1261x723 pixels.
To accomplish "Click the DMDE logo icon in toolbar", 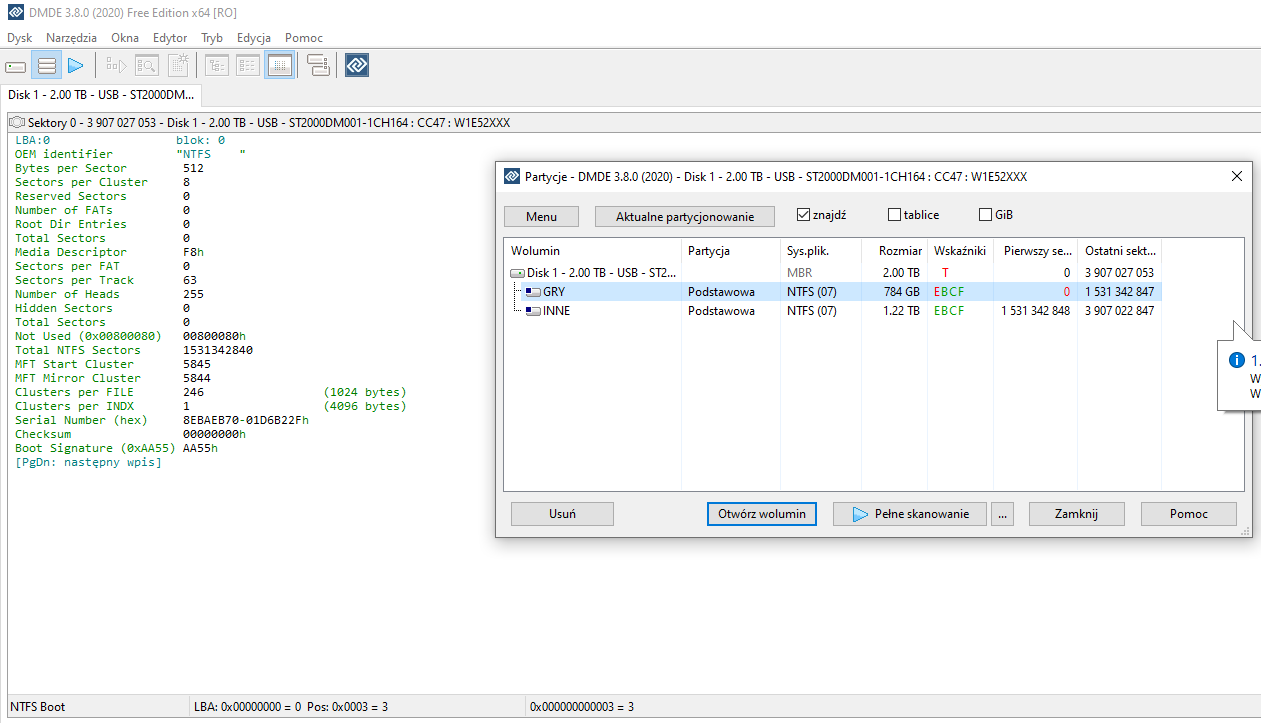I will [357, 66].
